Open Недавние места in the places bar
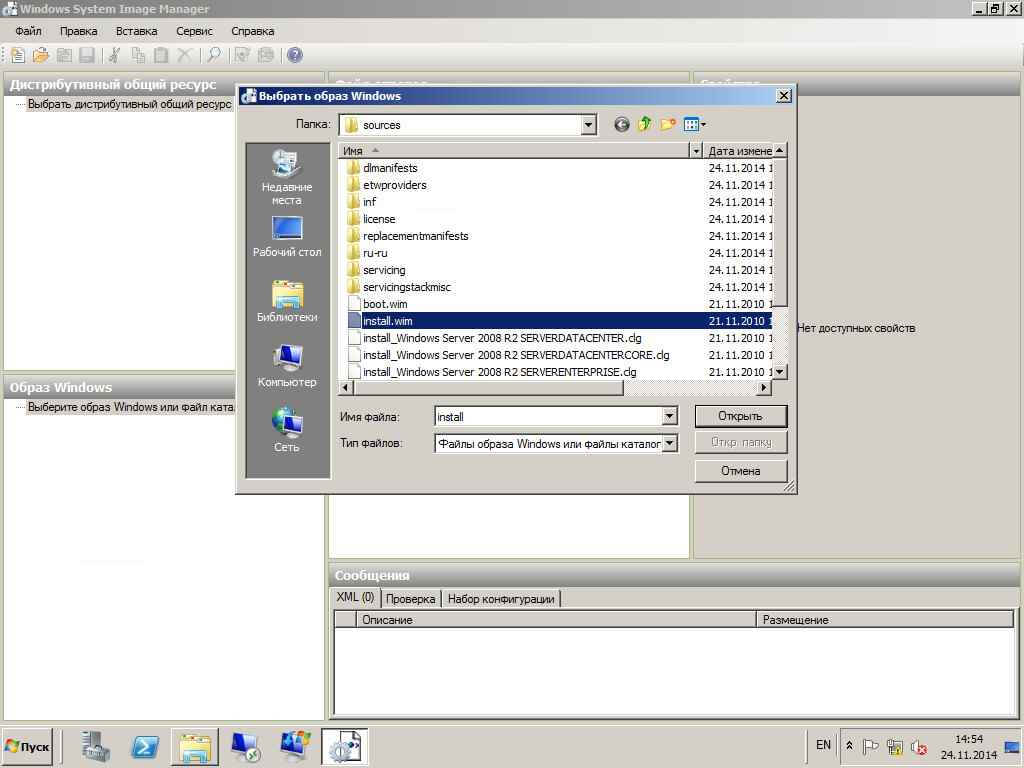Image resolution: width=1024 pixels, height=768 pixels. click(x=287, y=177)
